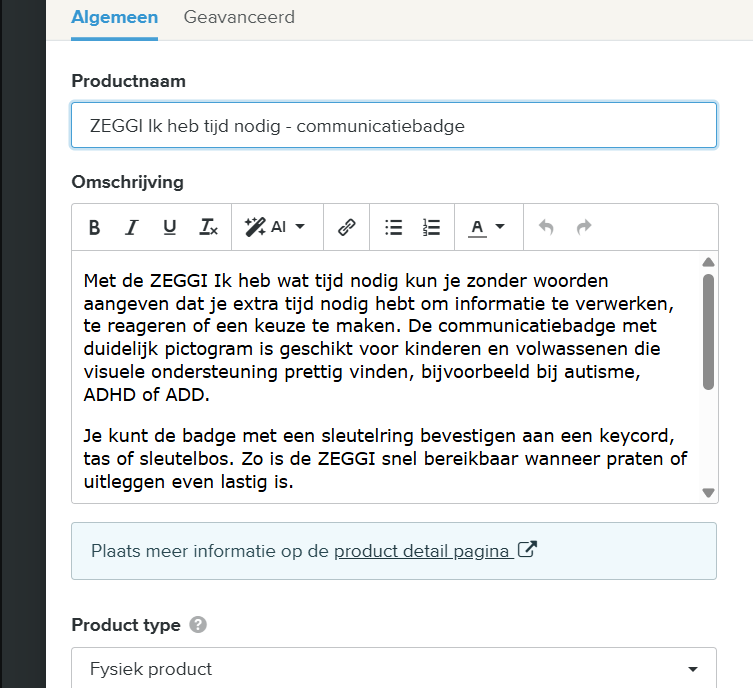This screenshot has height=688, width=753.
Task: Clear text formatting with Tx icon
Action: point(208,227)
